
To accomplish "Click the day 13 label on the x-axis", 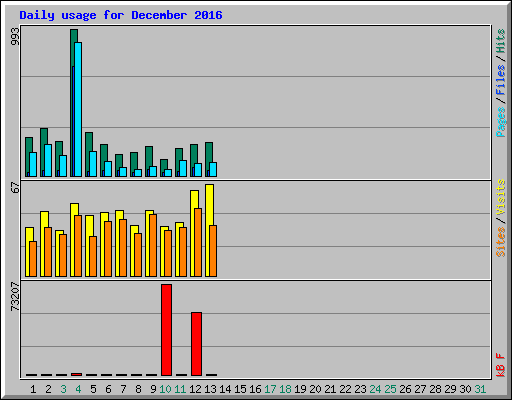I will (x=210, y=389).
